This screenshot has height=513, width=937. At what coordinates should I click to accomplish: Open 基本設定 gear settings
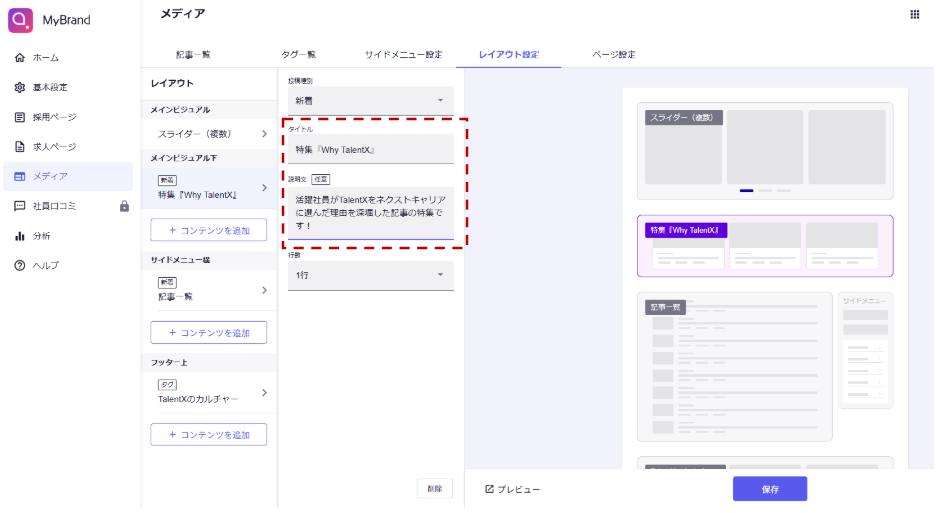point(50,88)
